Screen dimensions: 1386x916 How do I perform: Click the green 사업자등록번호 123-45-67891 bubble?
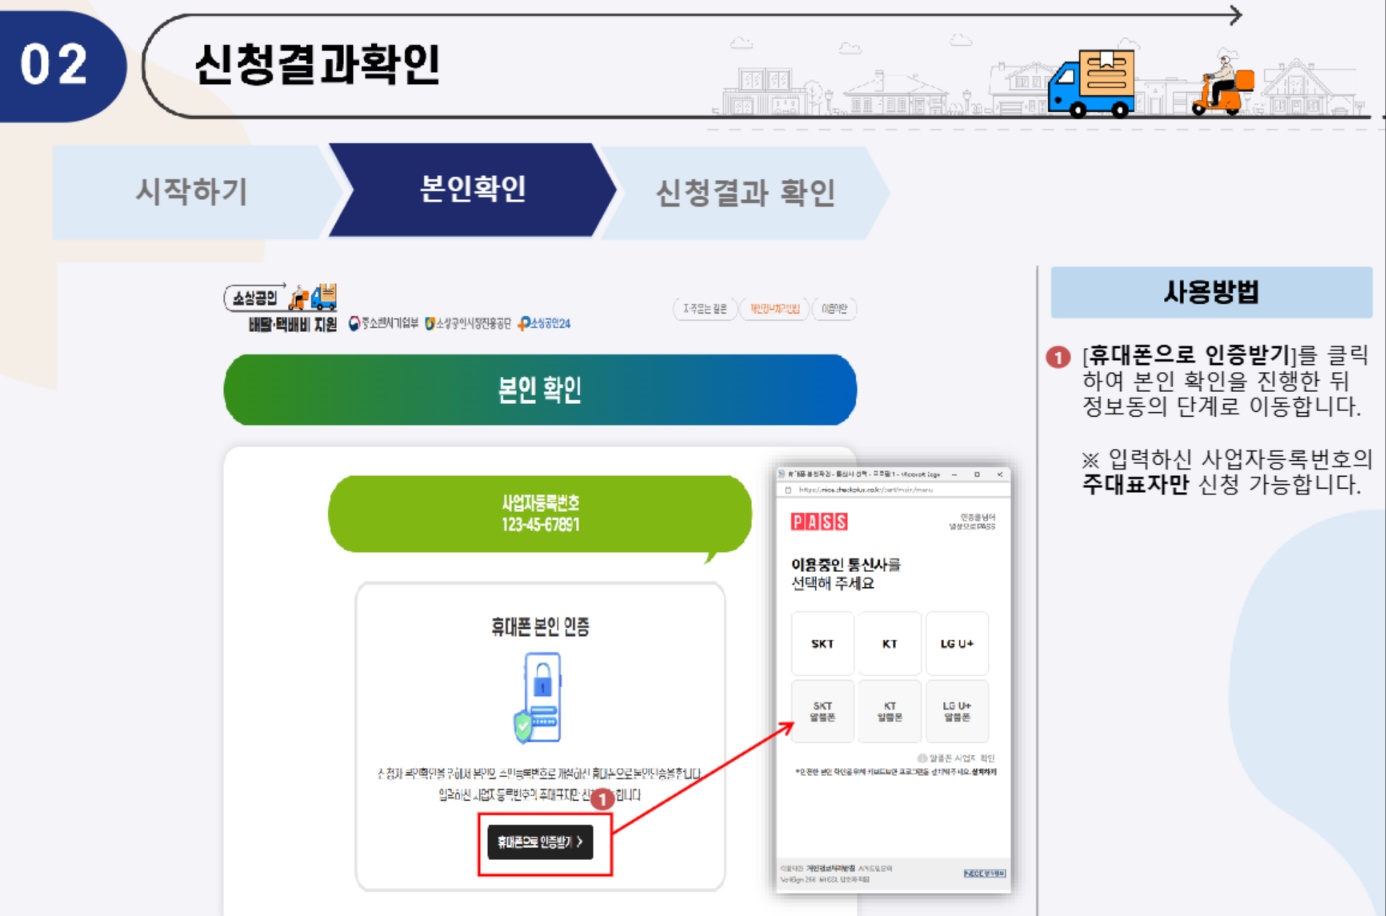540,514
